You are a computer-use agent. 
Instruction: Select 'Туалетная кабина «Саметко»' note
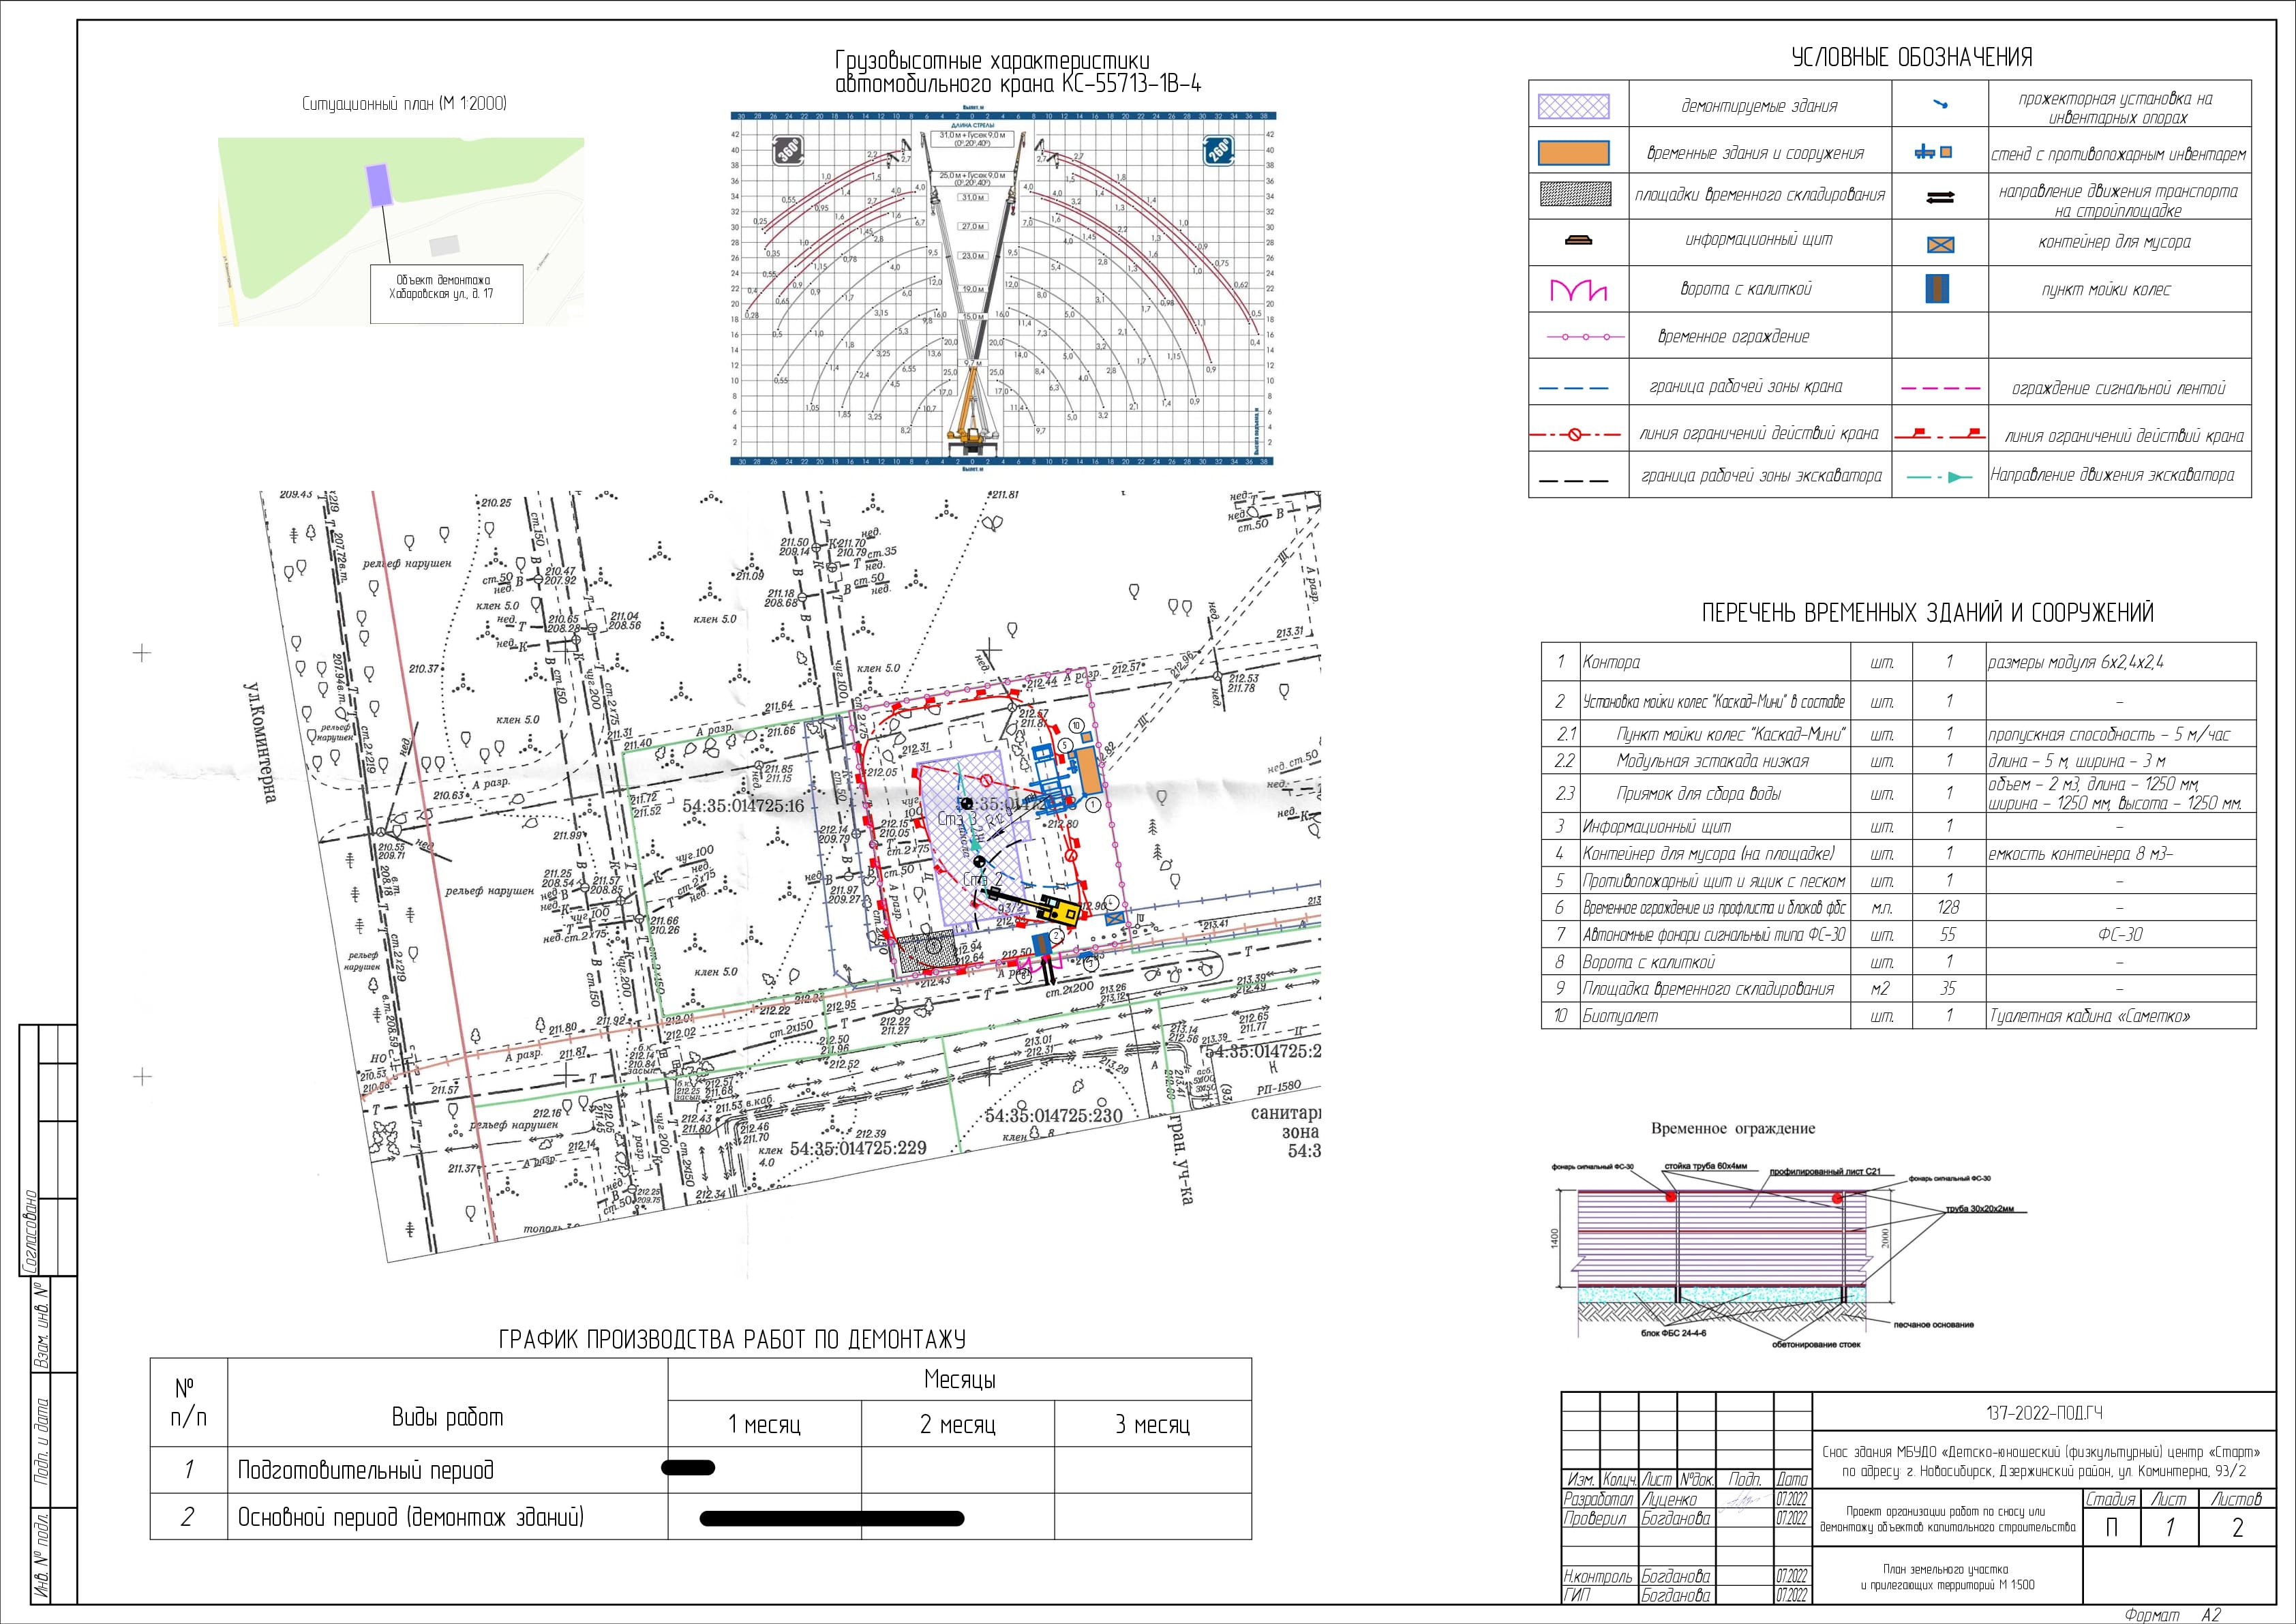tap(2090, 1016)
